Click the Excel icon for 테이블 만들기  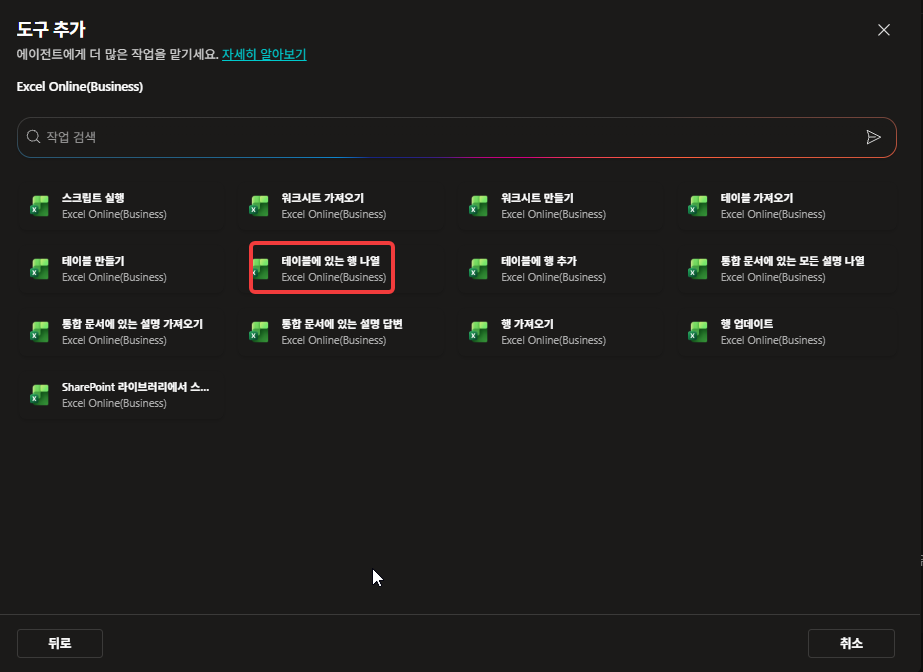tap(39, 269)
